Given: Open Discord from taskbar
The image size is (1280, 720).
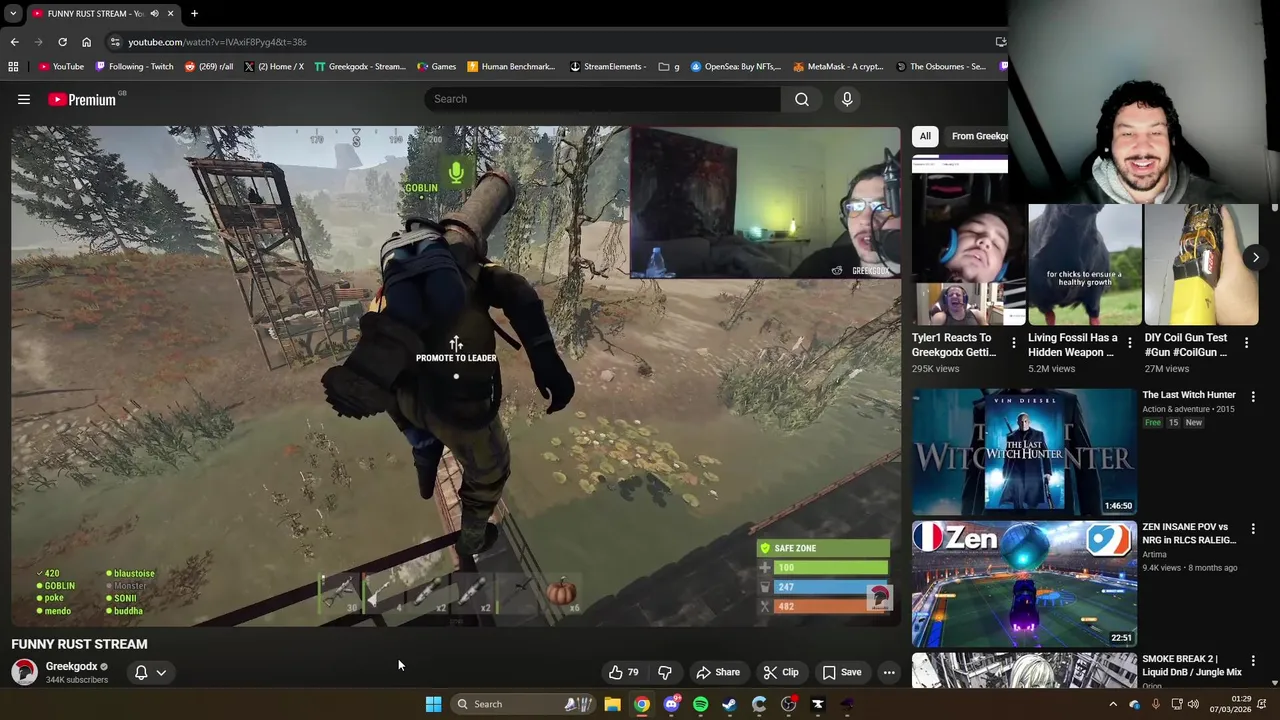Looking at the screenshot, I should [671, 704].
